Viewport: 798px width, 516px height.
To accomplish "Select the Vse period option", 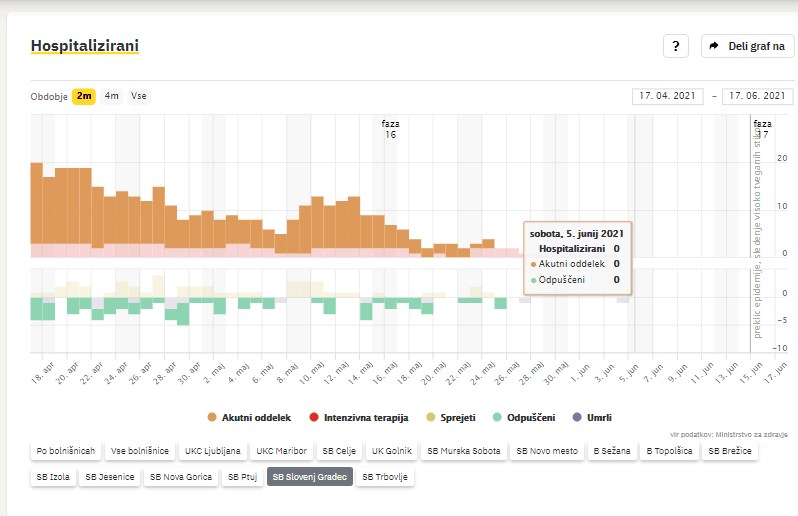I will [139, 96].
